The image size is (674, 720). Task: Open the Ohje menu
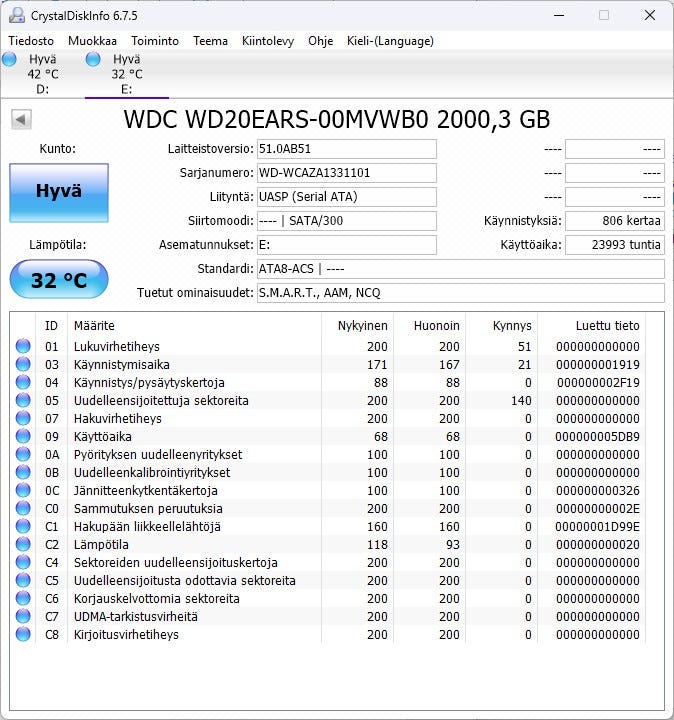point(320,41)
